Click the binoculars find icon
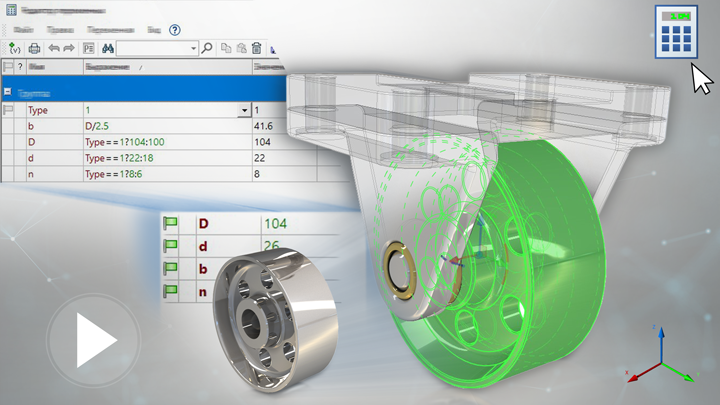Screen dimensions: 720x405 click(x=107, y=48)
